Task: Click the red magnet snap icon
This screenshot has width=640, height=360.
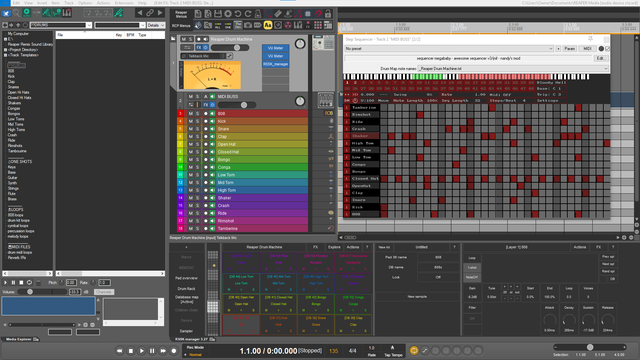Action: coord(318,14)
